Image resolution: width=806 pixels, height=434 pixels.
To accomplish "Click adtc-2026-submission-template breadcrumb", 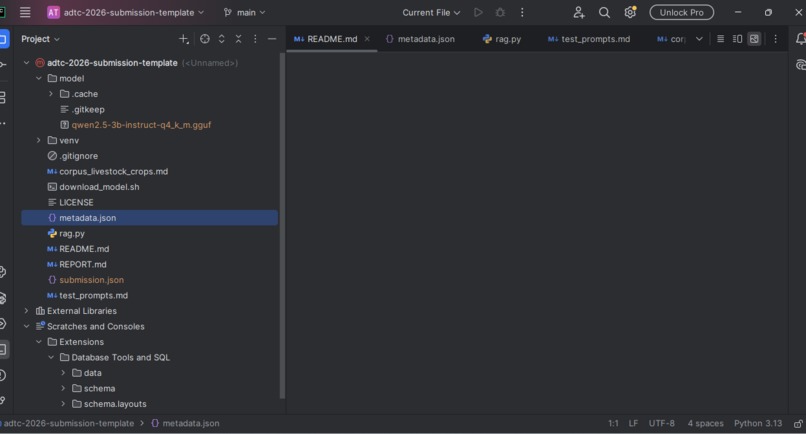I will tap(68, 423).
